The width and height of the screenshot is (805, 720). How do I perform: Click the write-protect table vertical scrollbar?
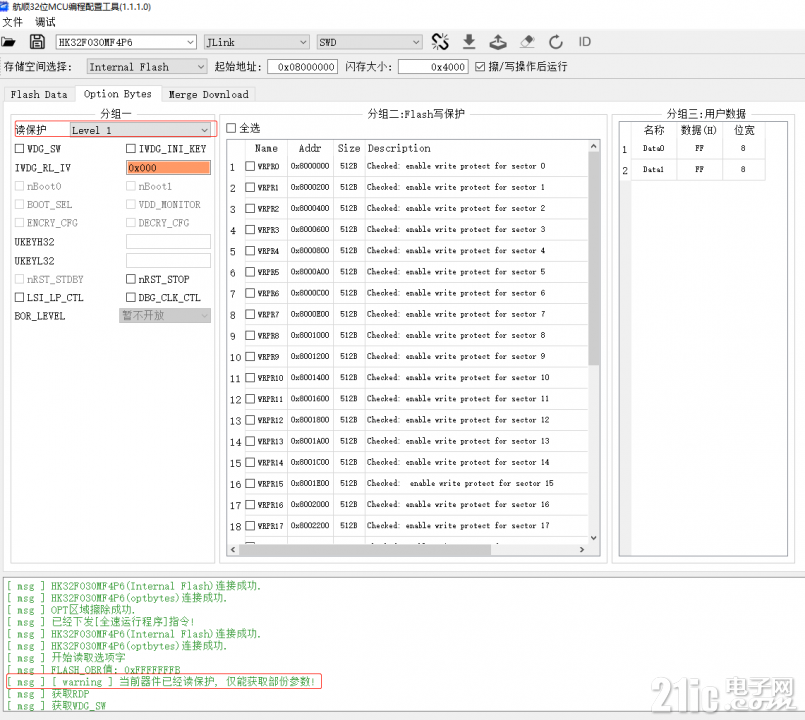coord(593,258)
